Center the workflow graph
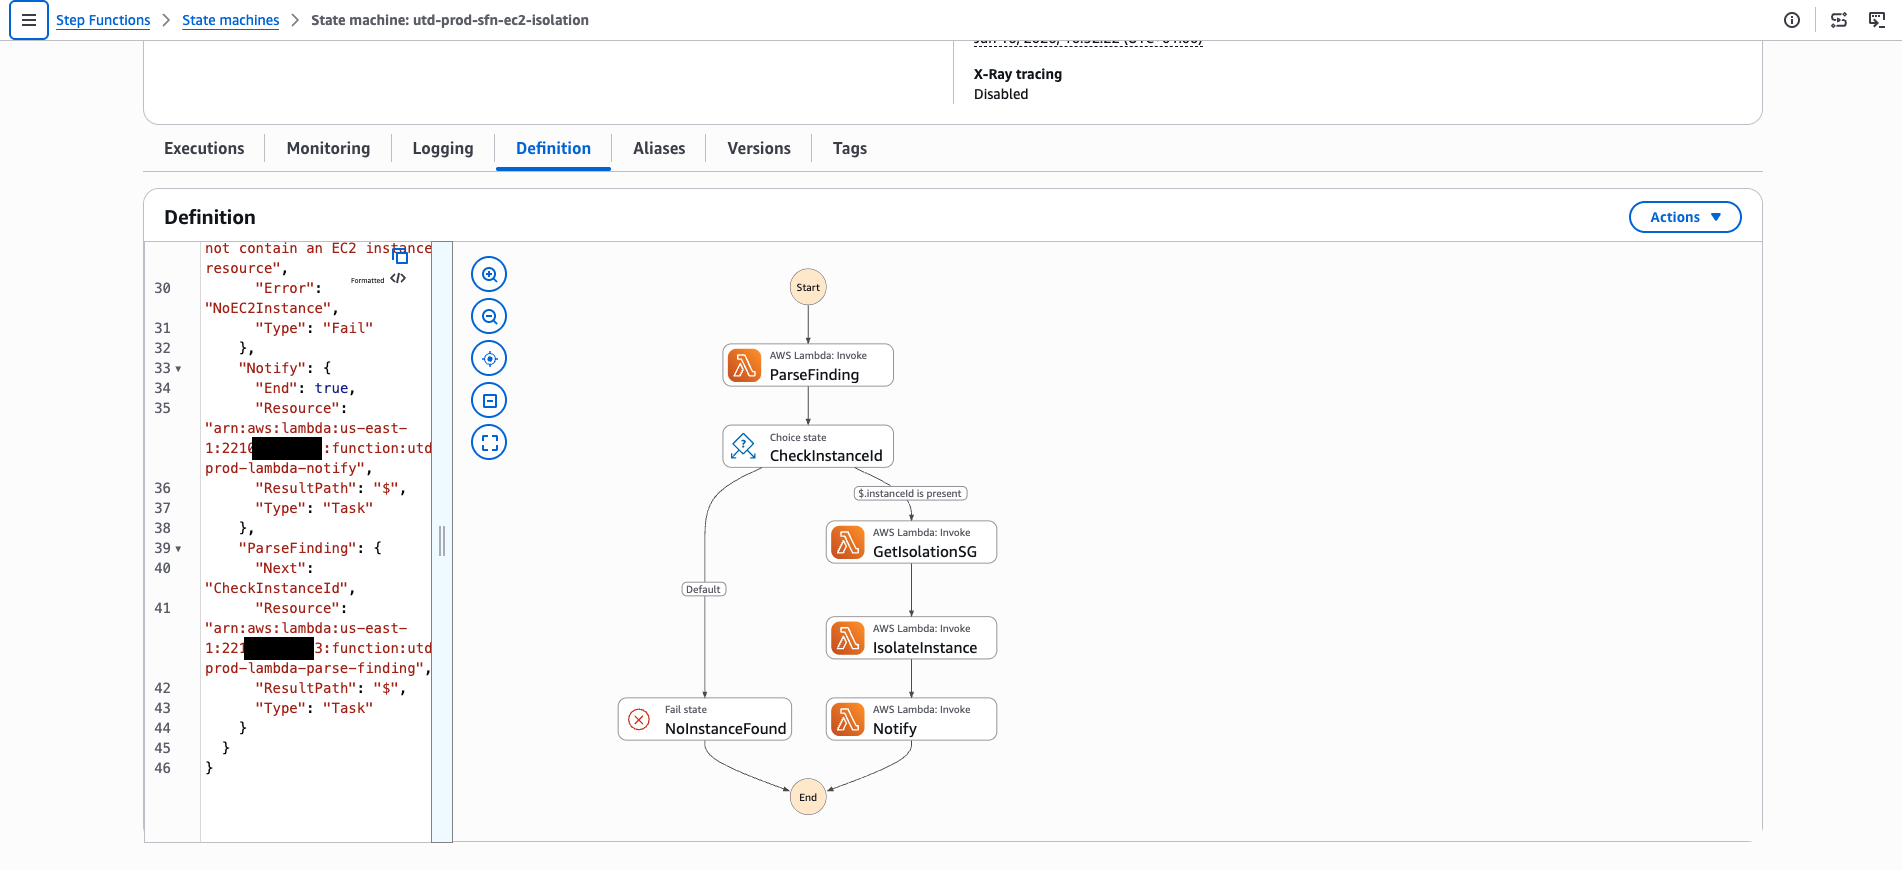Viewport: 1902px width, 870px height. pos(489,358)
